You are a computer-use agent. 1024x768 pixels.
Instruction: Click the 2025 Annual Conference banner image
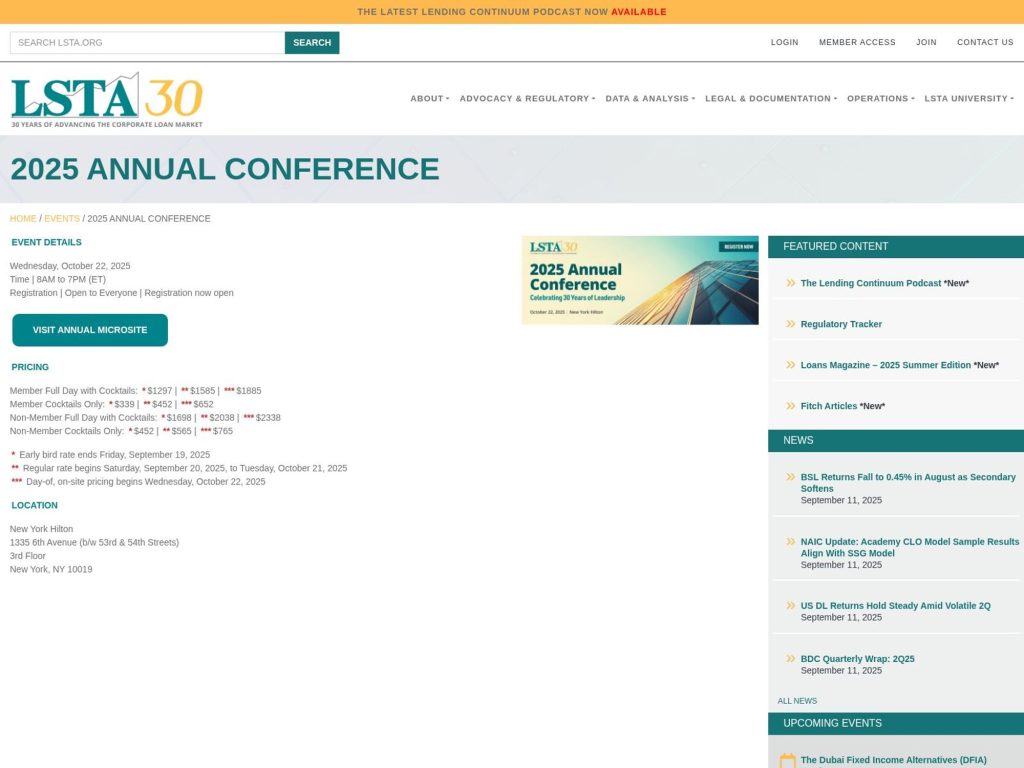point(639,279)
